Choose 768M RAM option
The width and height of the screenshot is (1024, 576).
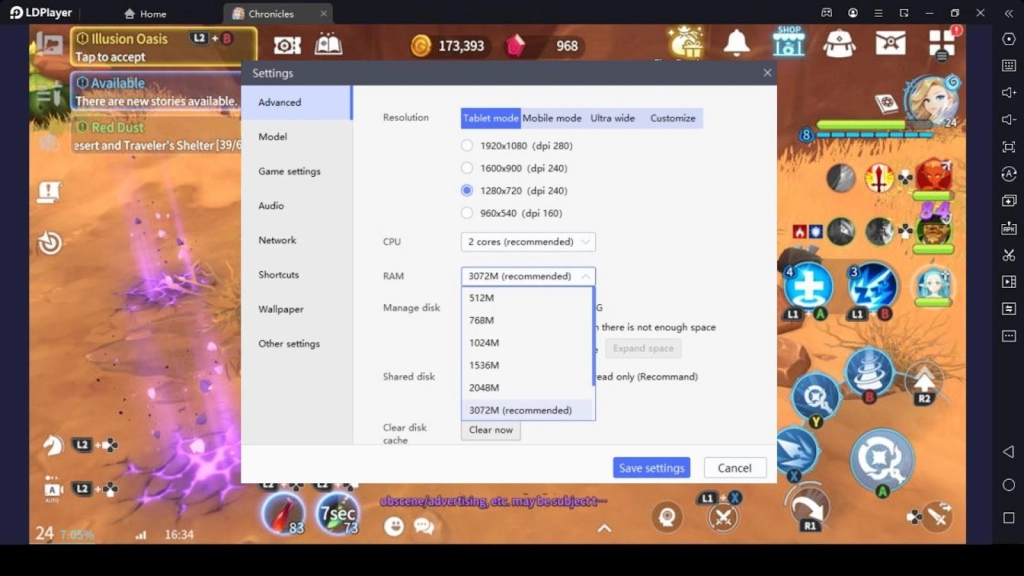click(527, 320)
